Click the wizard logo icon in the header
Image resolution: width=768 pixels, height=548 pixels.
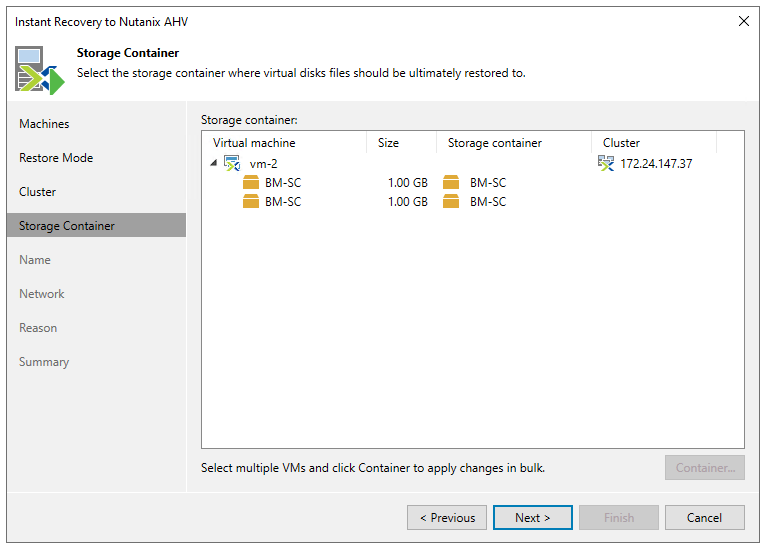click(40, 70)
